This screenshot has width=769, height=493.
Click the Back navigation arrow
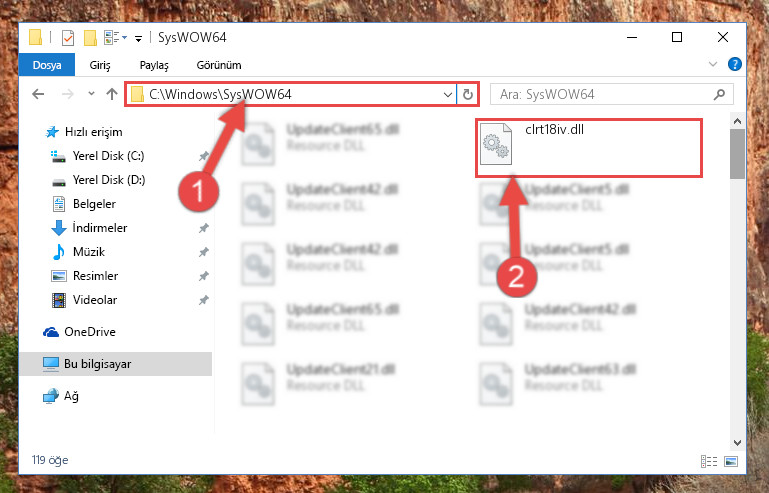coord(38,94)
